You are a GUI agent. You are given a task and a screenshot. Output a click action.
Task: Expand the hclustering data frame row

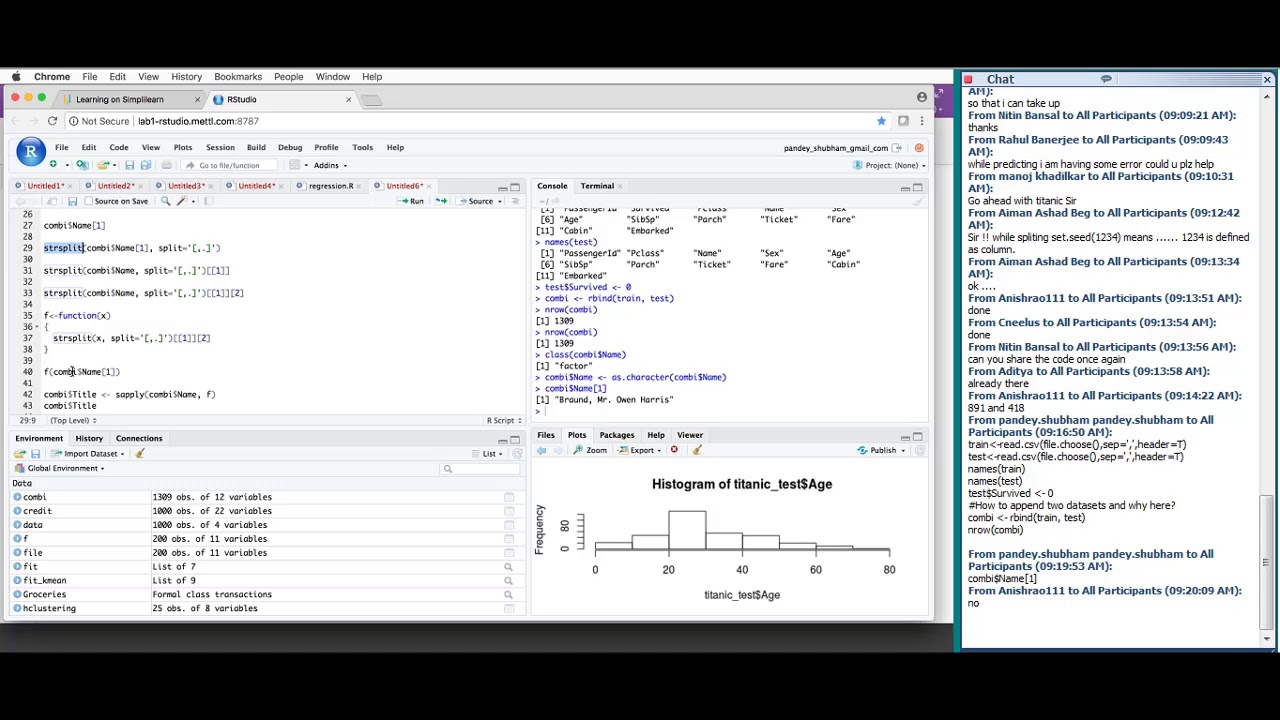(17, 609)
